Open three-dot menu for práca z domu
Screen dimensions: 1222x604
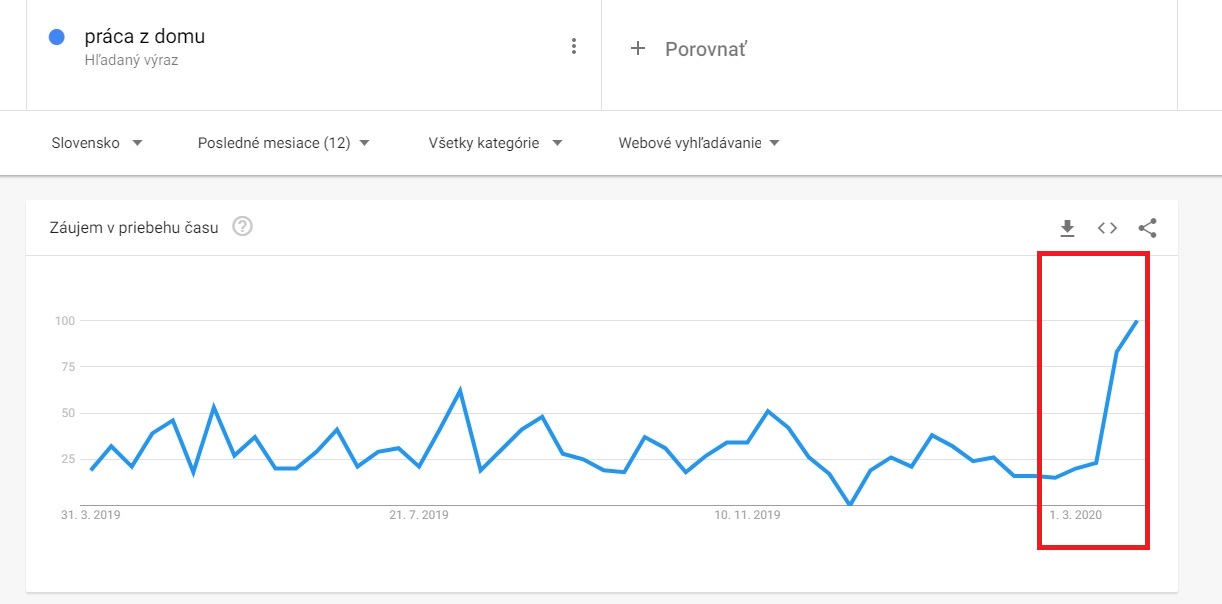coord(573,46)
